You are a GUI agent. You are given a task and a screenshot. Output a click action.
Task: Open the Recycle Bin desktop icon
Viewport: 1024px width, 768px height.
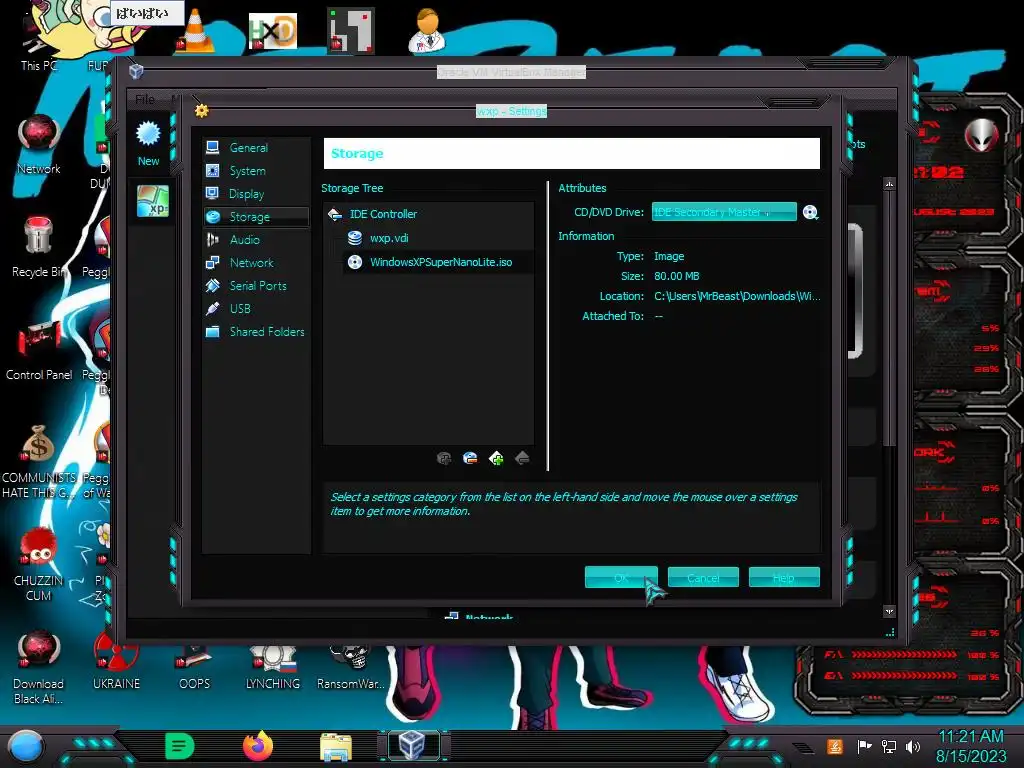(39, 248)
